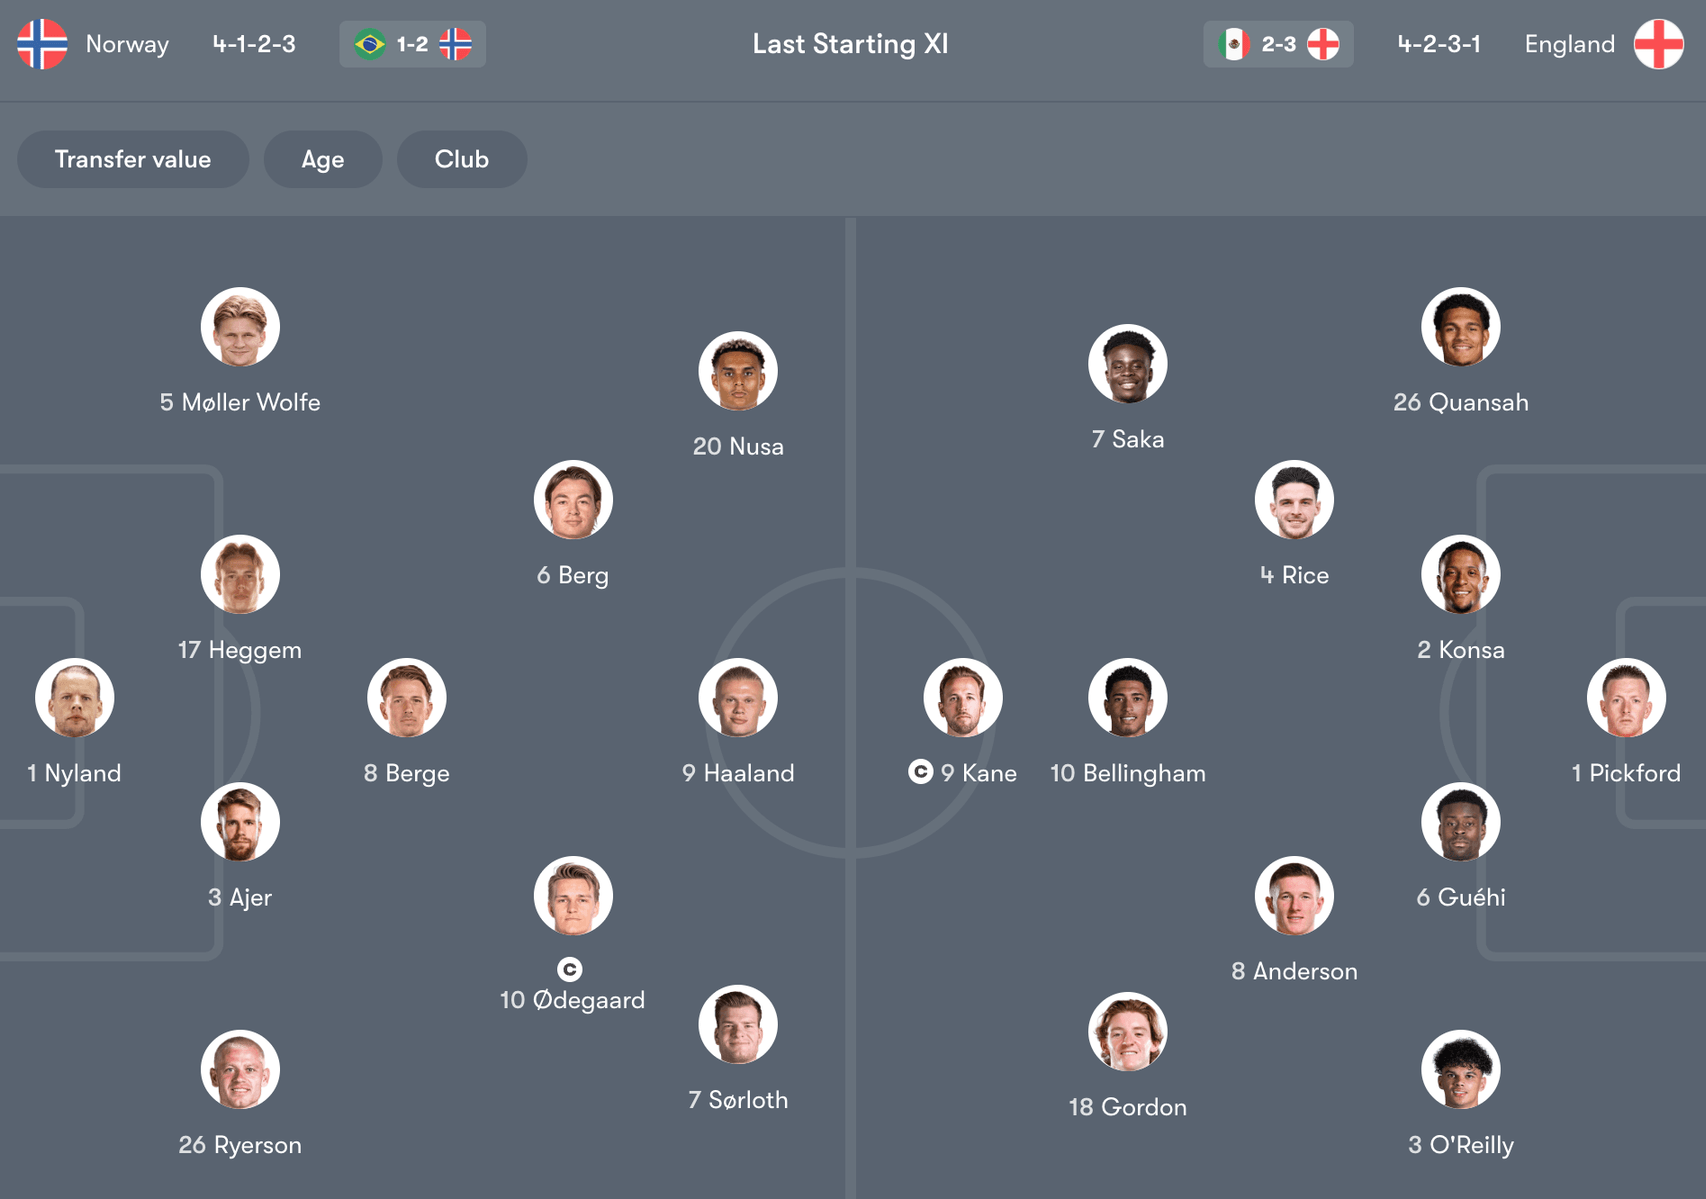Click the captain badge beside Kane
This screenshot has height=1199, width=1706.
[920, 772]
